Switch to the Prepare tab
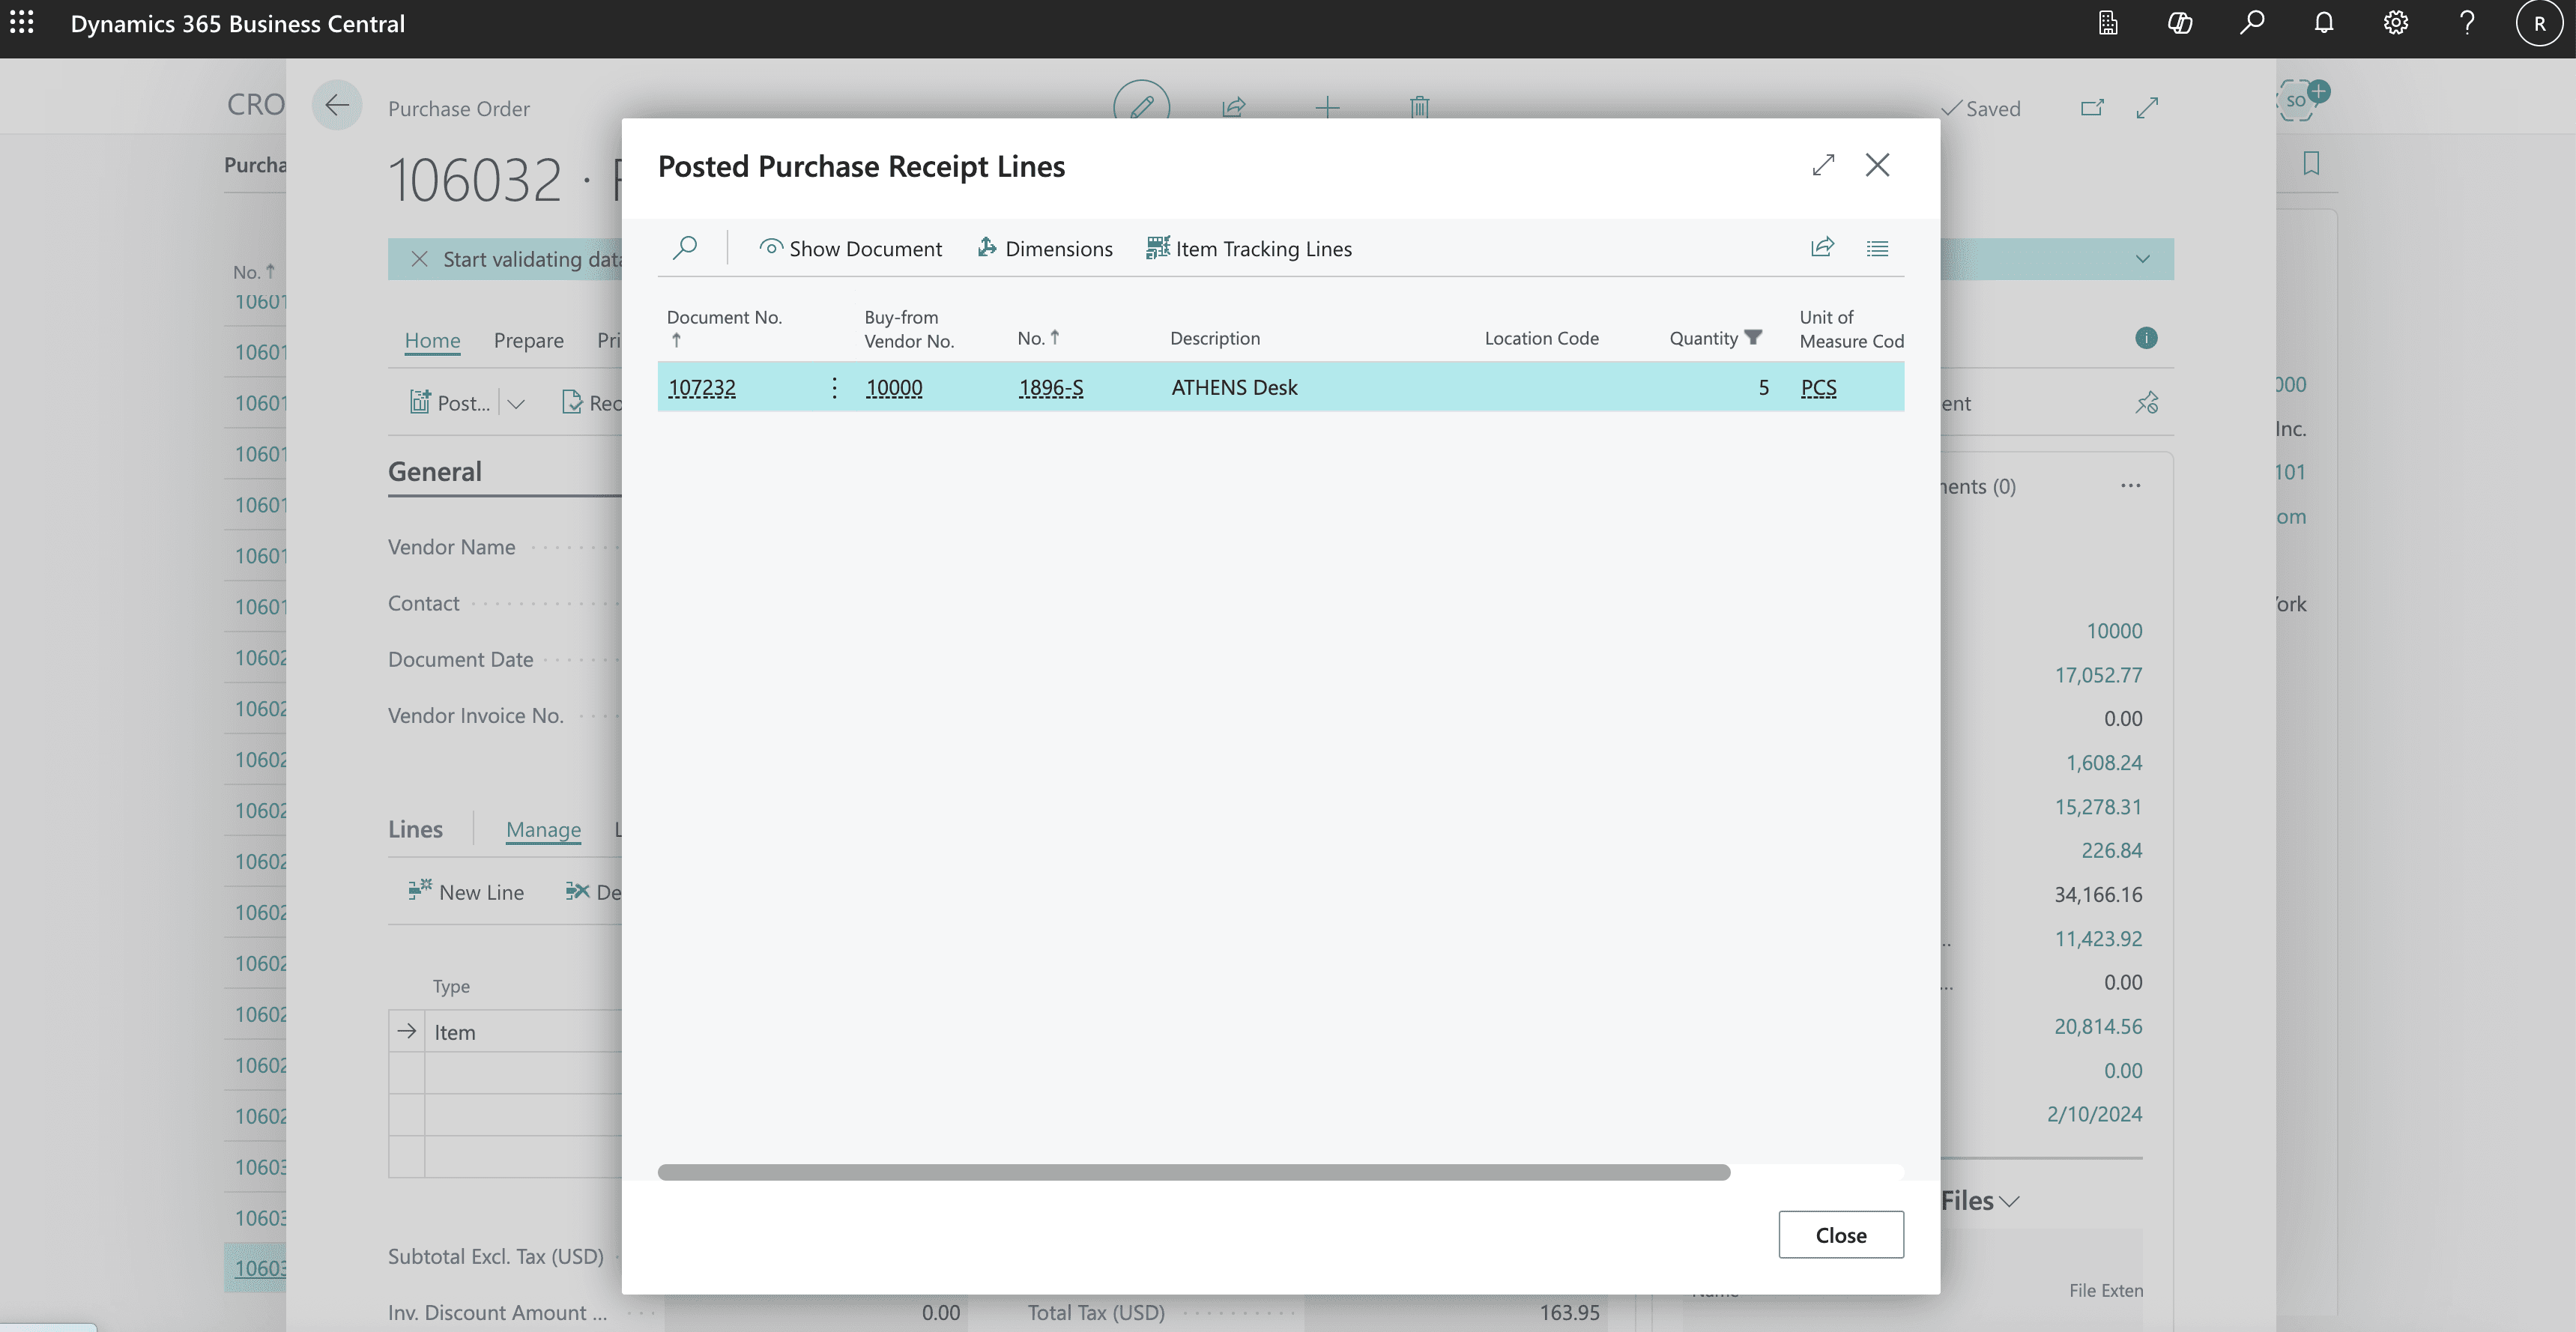The width and height of the screenshot is (2576, 1332). [528, 340]
